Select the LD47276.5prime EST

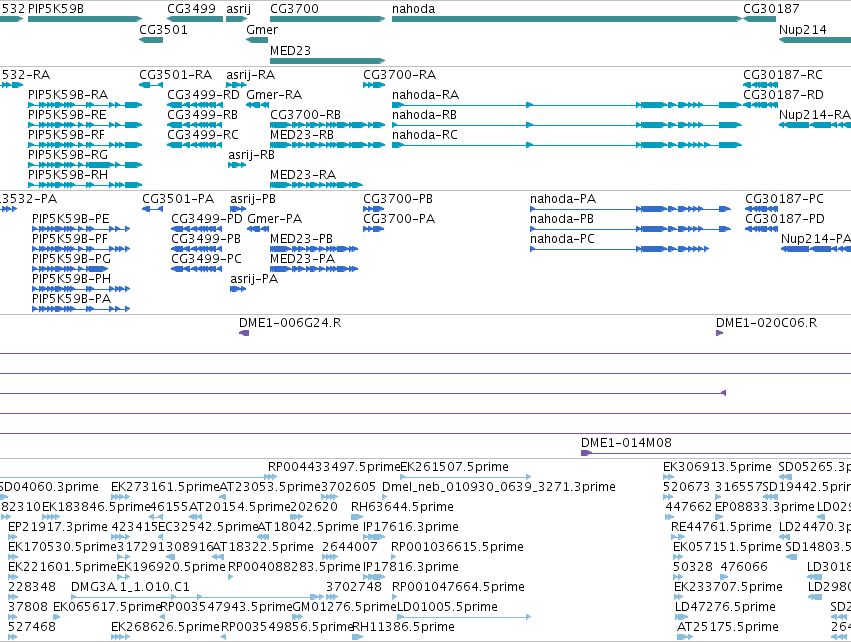tap(682, 616)
